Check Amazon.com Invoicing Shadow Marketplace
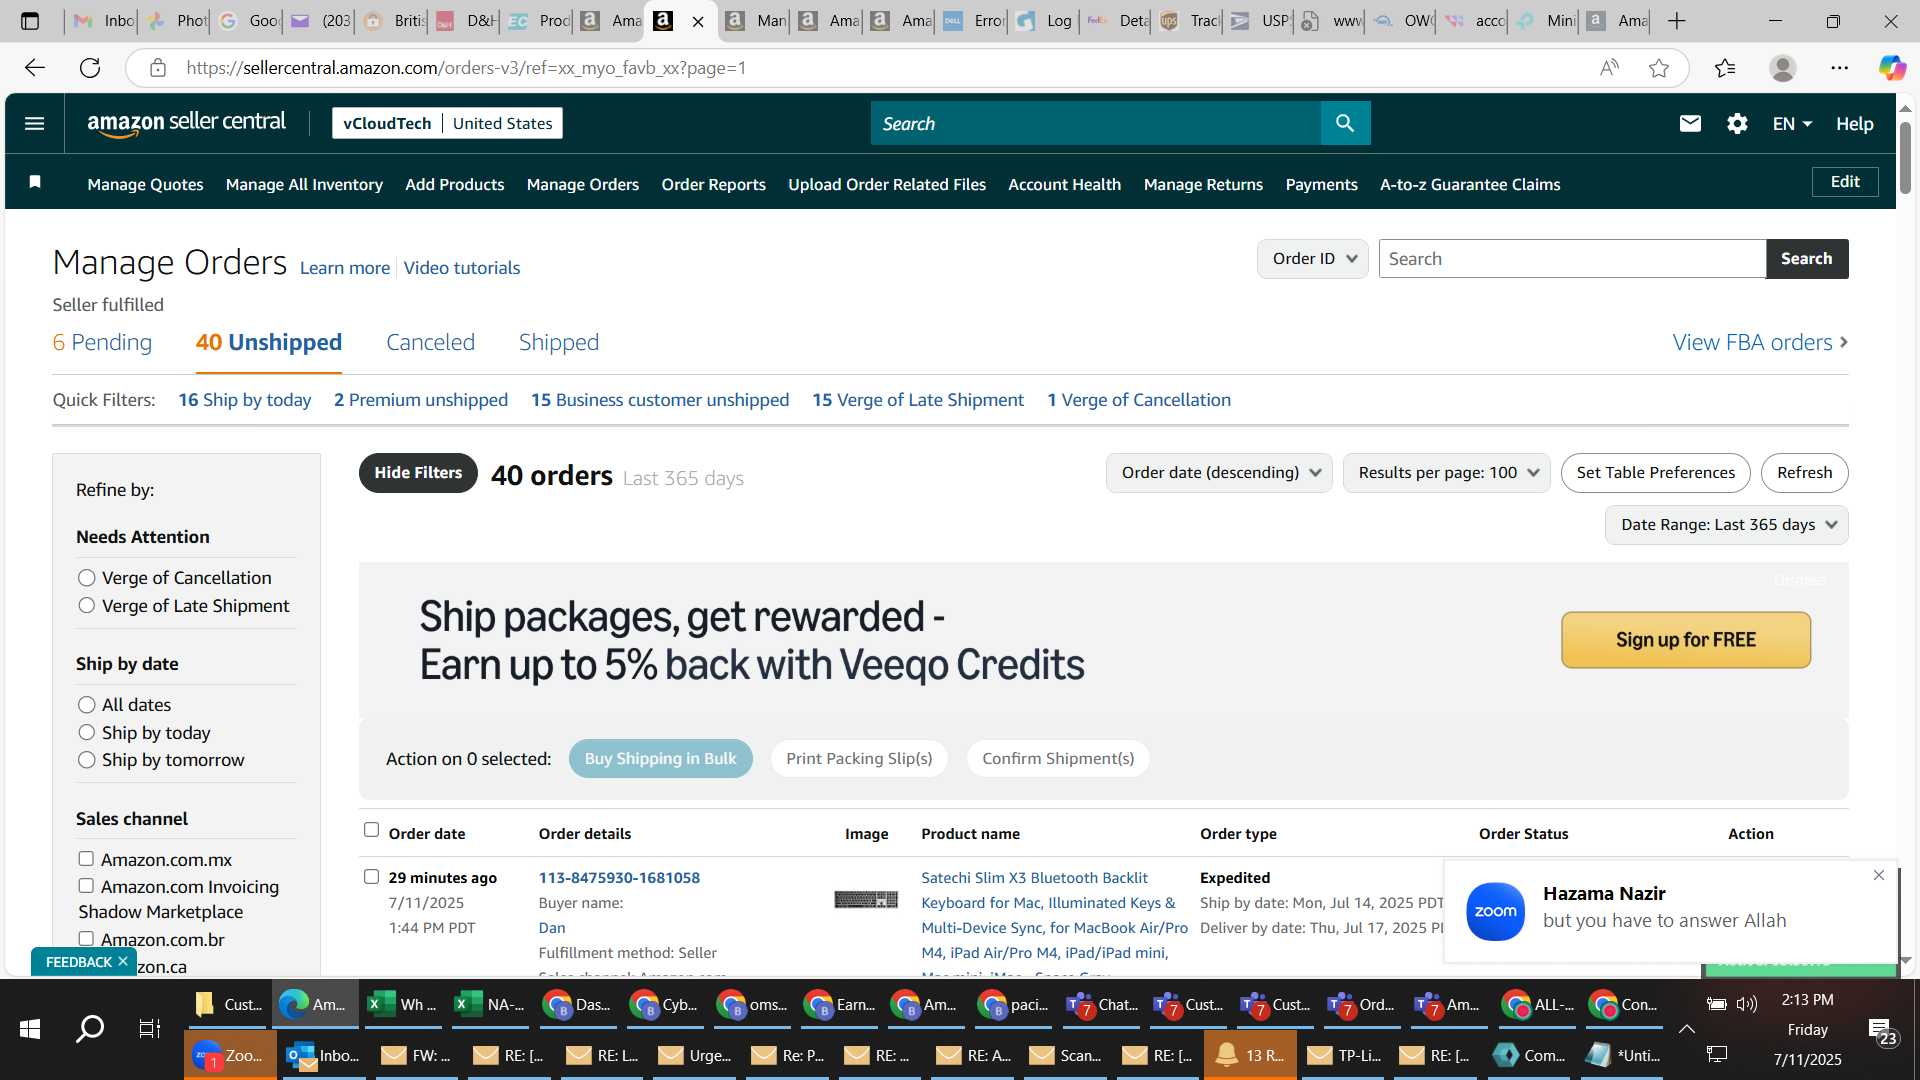This screenshot has width=1920, height=1080. point(86,886)
